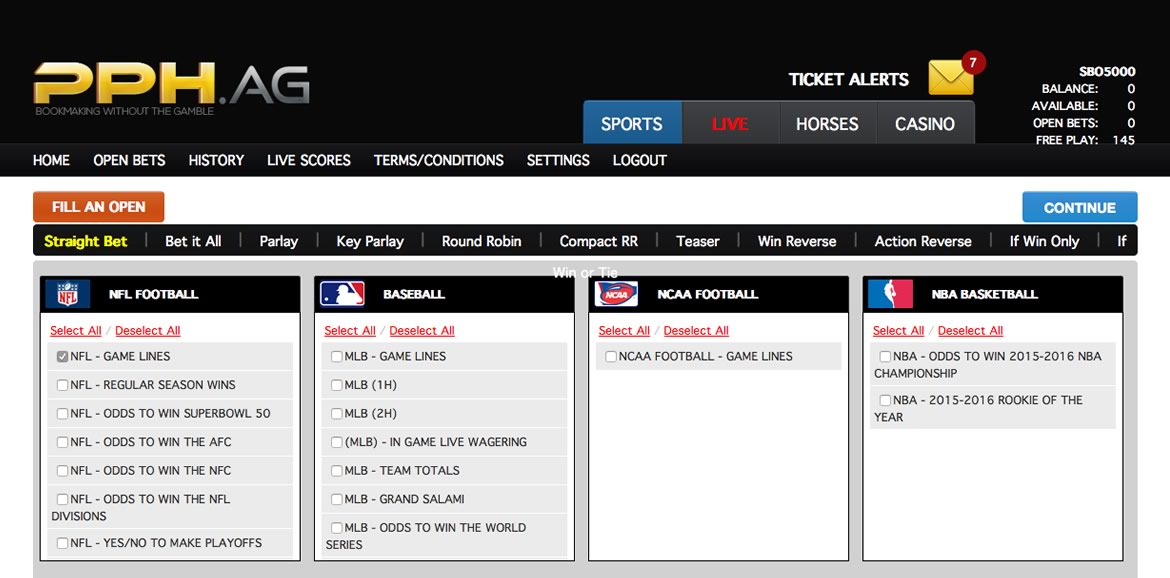The image size is (1170, 578).
Task: Click the NFL FOOTBALL panel header title
Action: pos(154,294)
